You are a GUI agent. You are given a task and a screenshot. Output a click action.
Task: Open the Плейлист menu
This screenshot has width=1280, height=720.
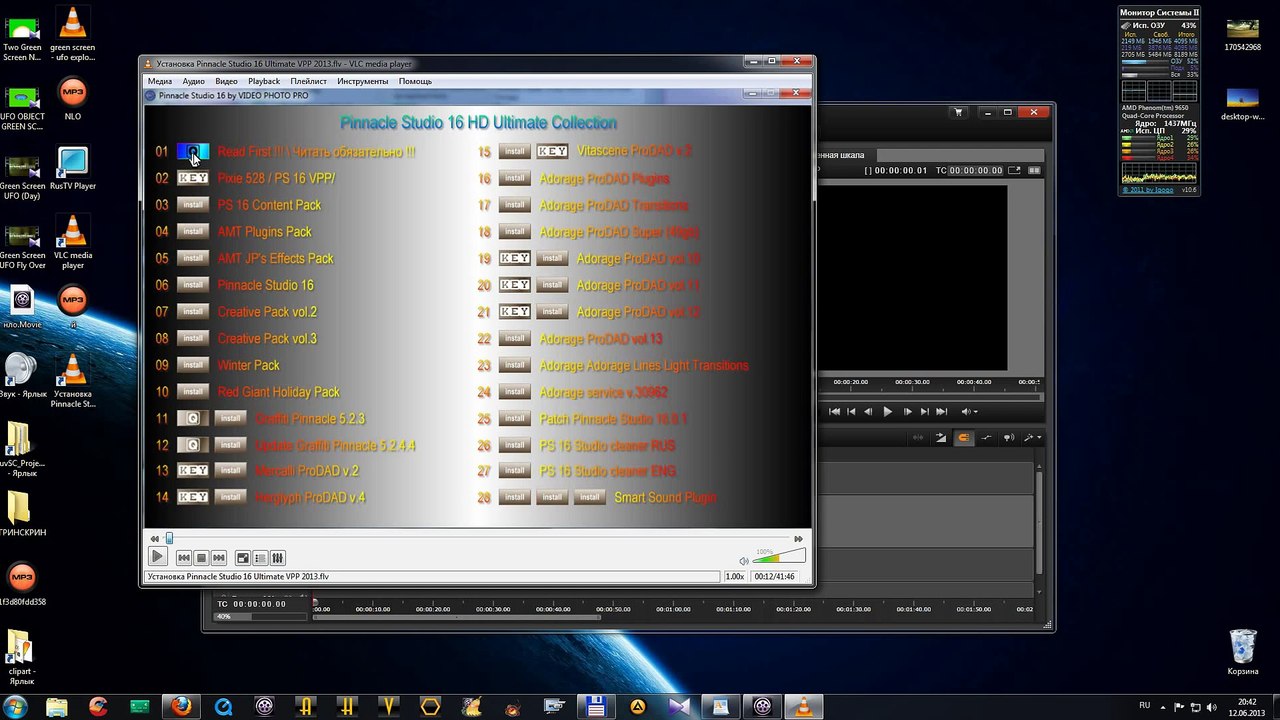[x=308, y=81]
